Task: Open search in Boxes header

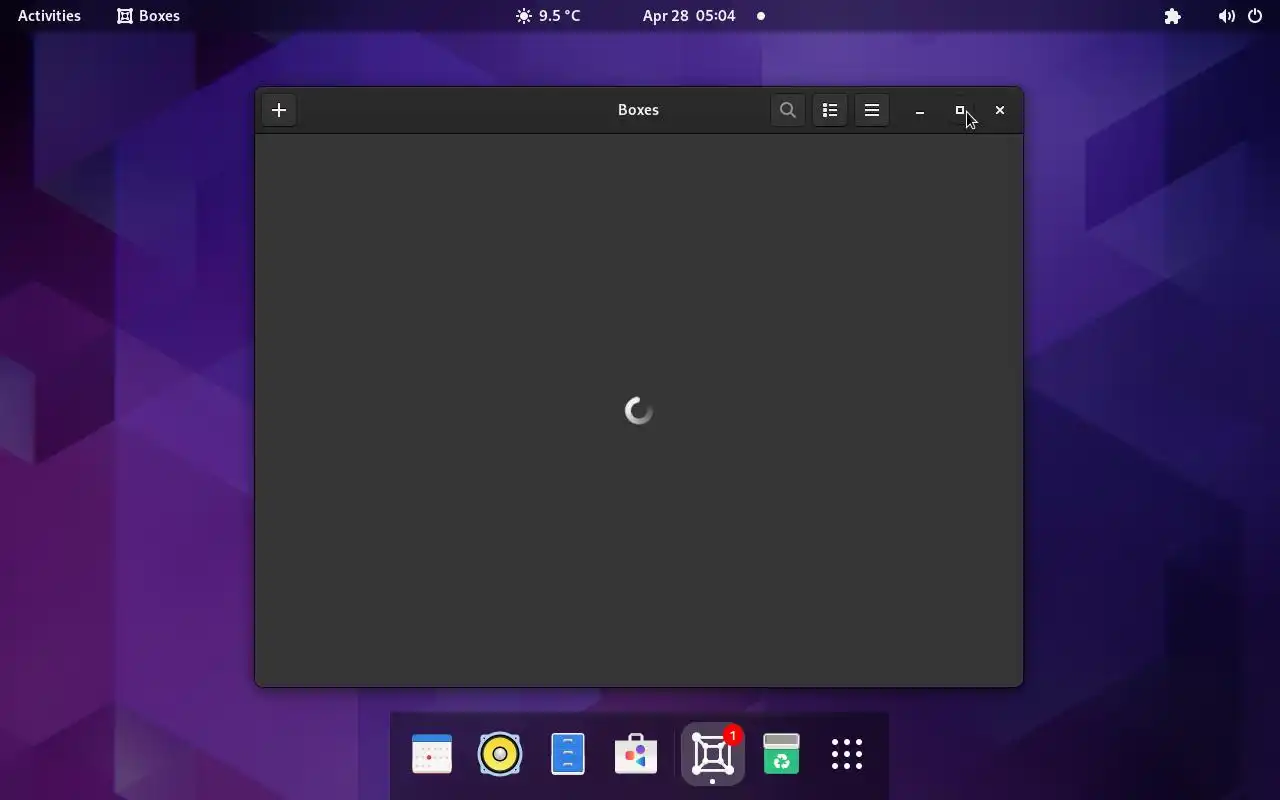Action: coord(788,110)
